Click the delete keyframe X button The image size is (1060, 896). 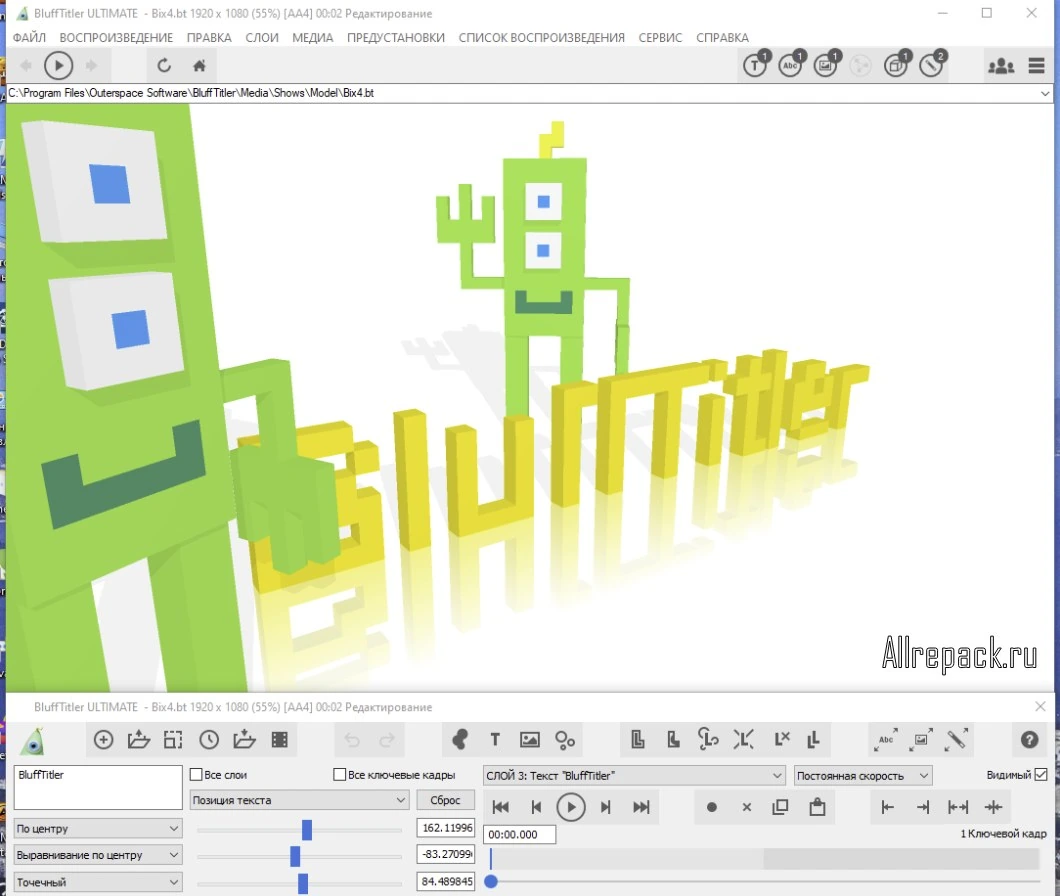746,807
